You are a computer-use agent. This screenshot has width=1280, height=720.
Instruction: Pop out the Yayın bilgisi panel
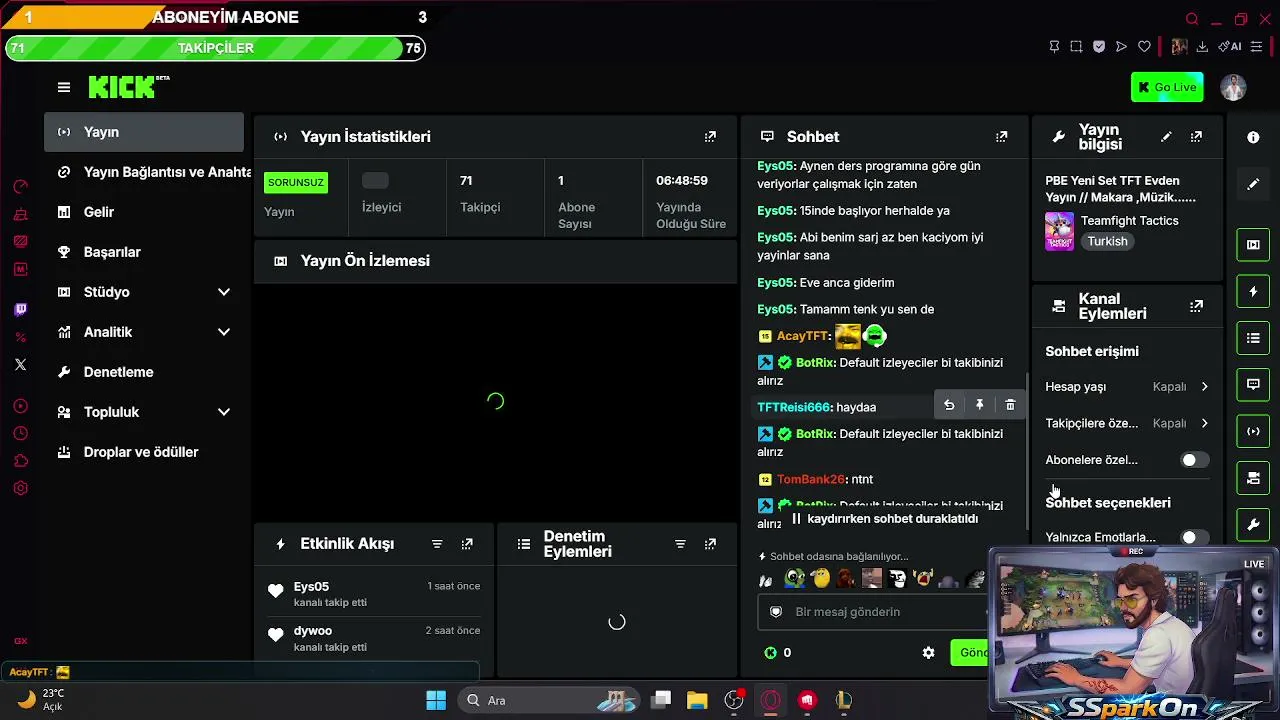click(x=1196, y=137)
